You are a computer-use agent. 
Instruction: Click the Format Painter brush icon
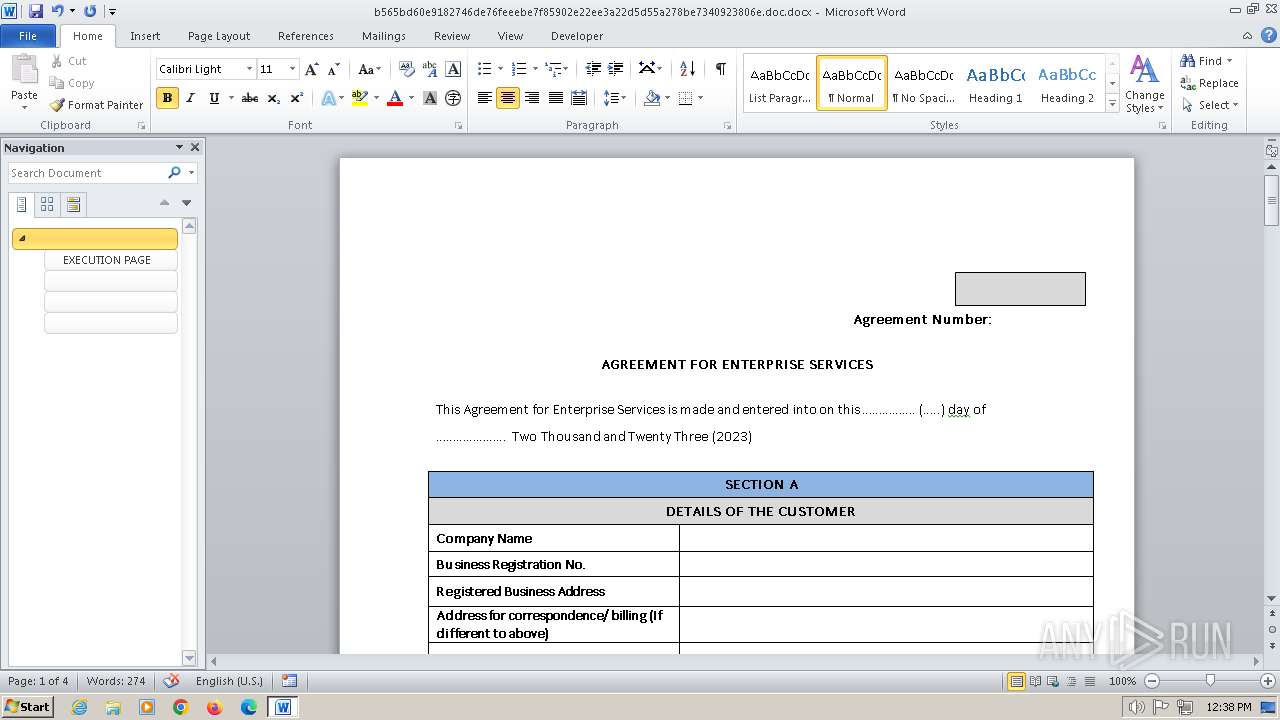click(x=57, y=105)
